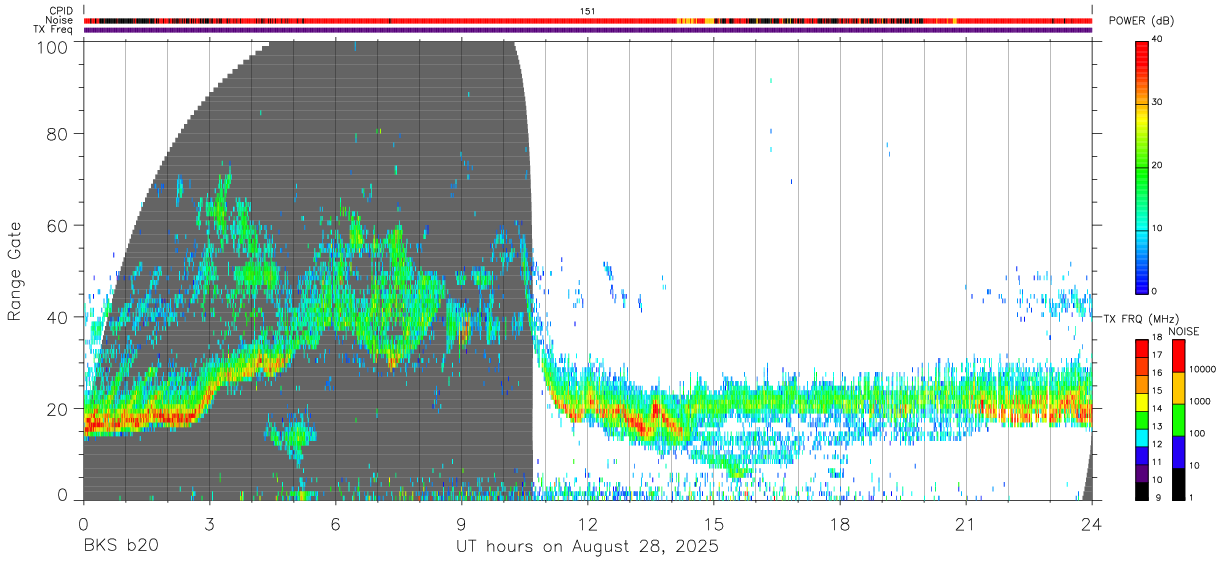Select the 14 tick on the TX FRQ legend
The height and width of the screenshot is (567, 1228).
click(1158, 408)
